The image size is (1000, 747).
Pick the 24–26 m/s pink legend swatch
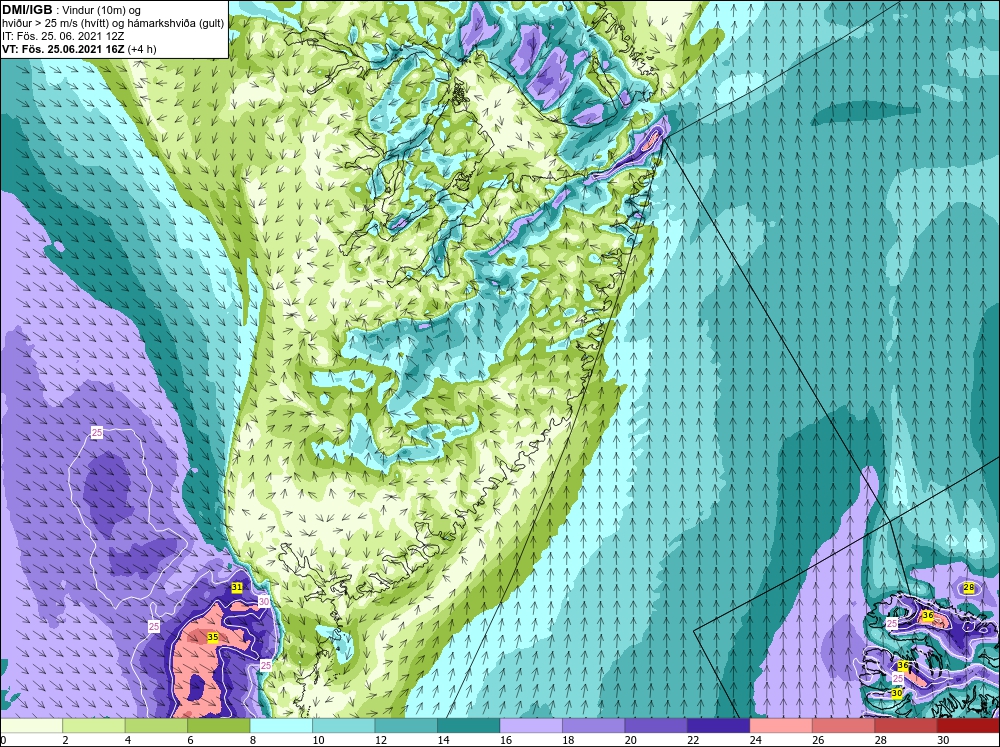click(781, 726)
